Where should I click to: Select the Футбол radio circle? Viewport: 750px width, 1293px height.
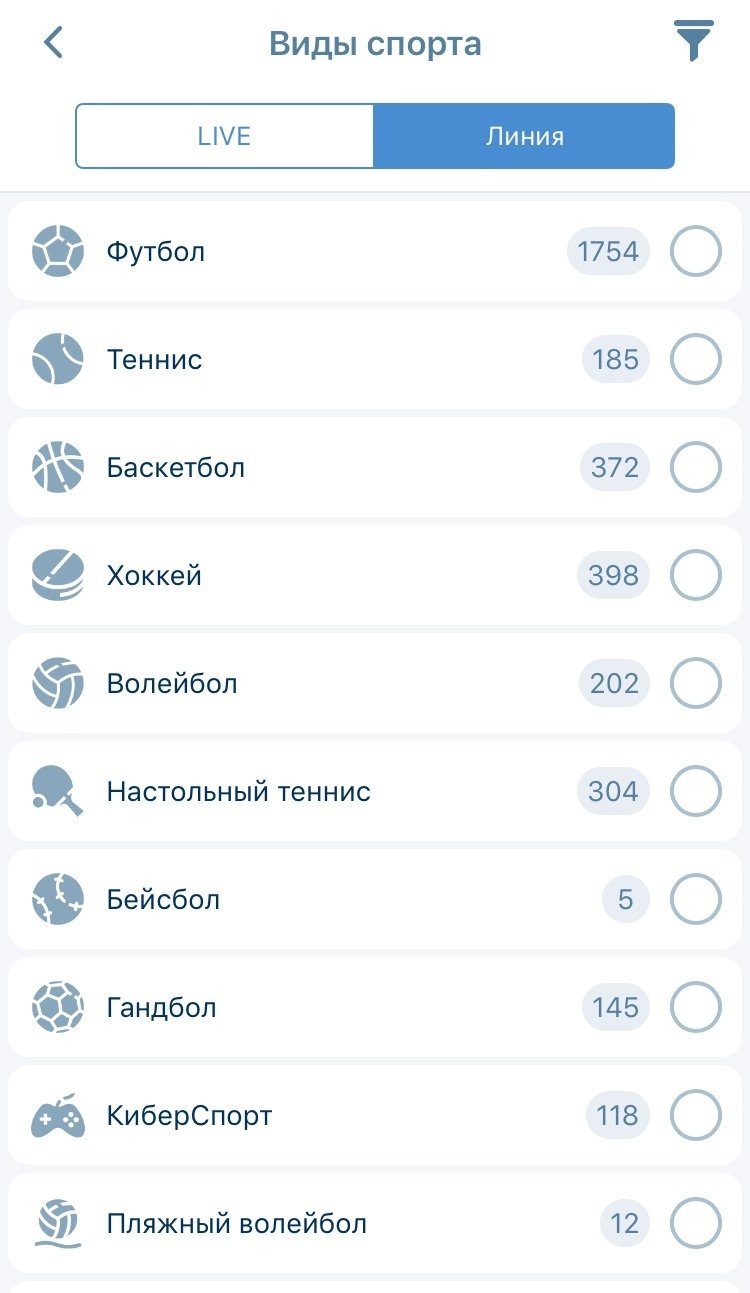(695, 251)
